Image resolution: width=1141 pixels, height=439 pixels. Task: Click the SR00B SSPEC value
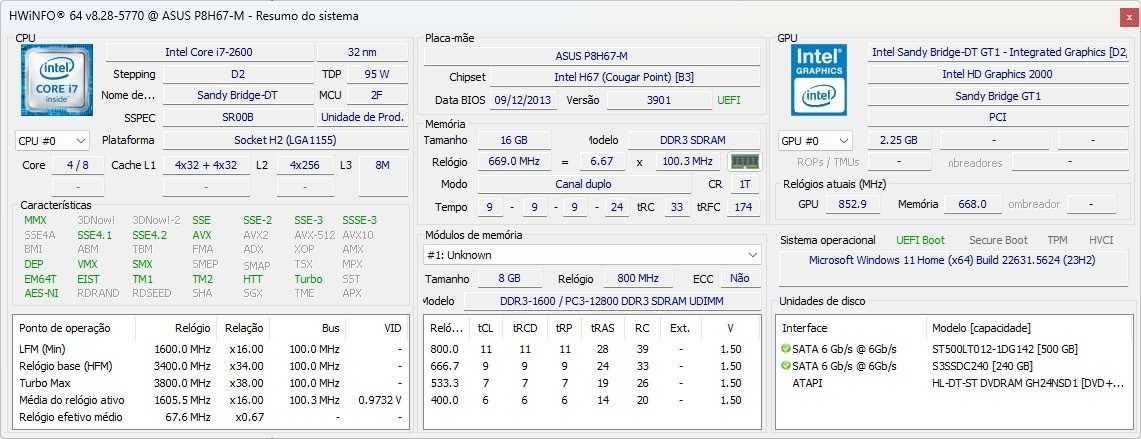coord(237,117)
